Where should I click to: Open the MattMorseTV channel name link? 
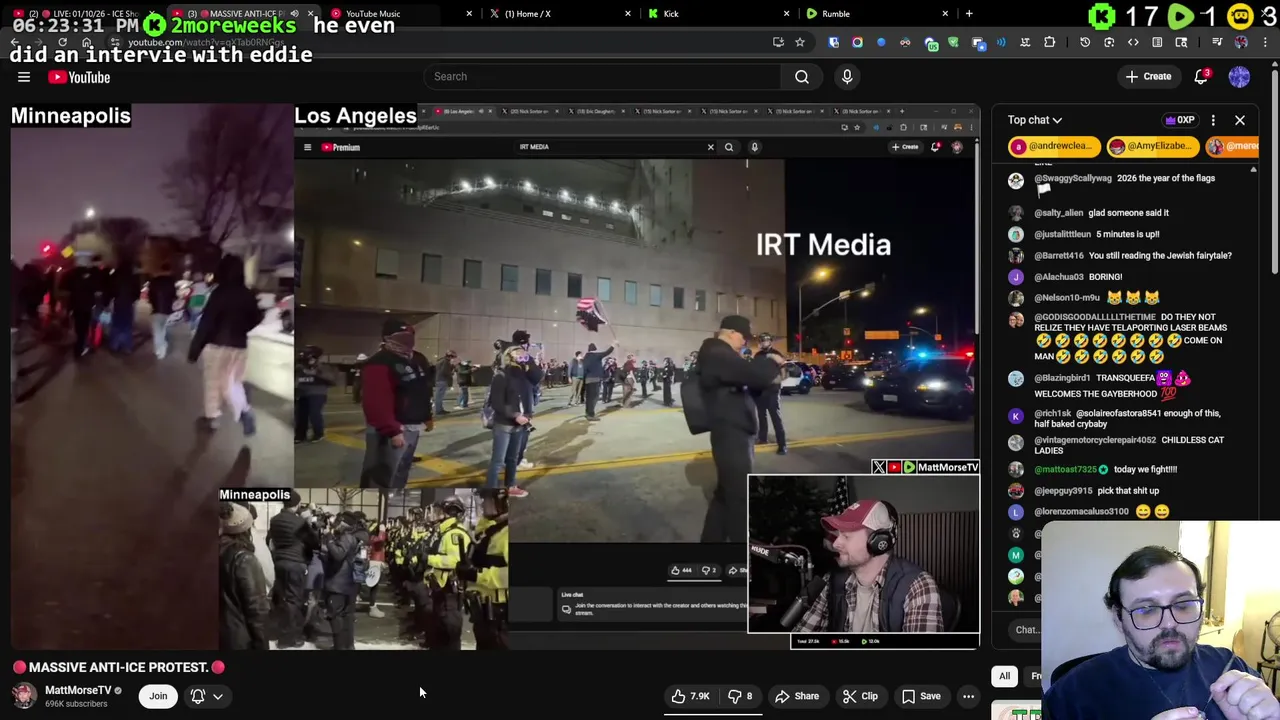pos(78,690)
